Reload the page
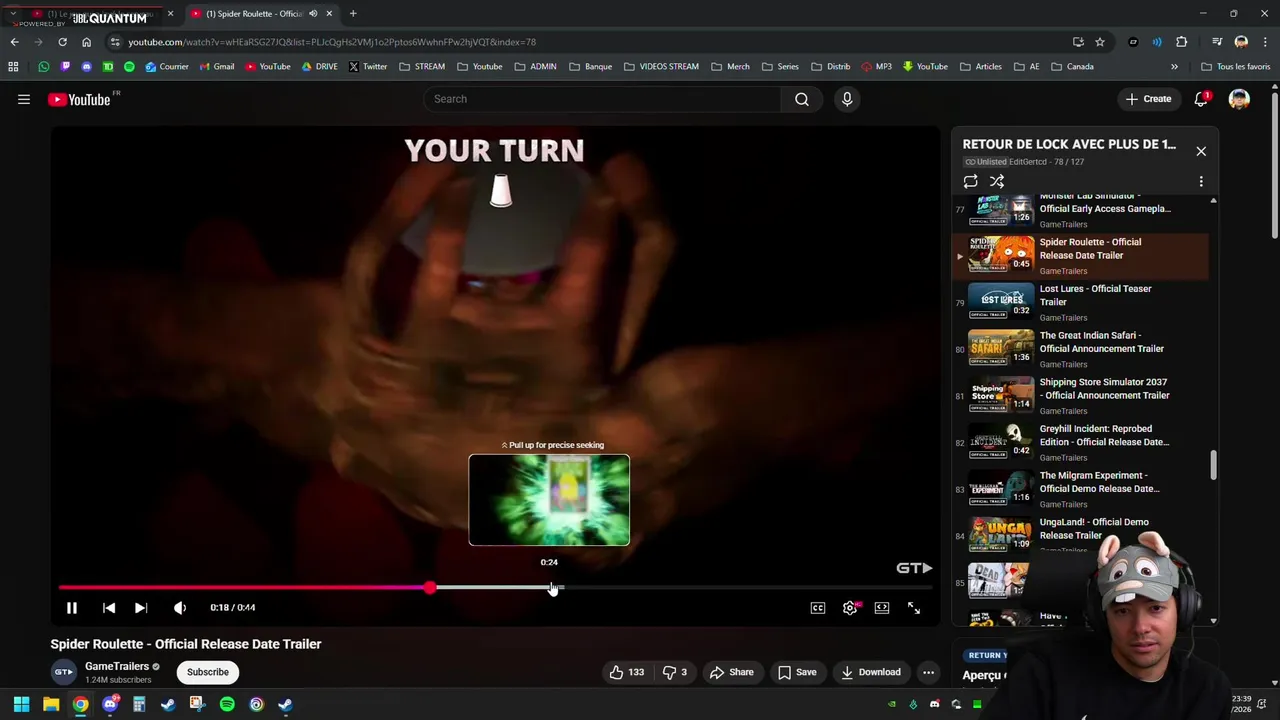Viewport: 1280px width, 720px height. click(x=62, y=42)
